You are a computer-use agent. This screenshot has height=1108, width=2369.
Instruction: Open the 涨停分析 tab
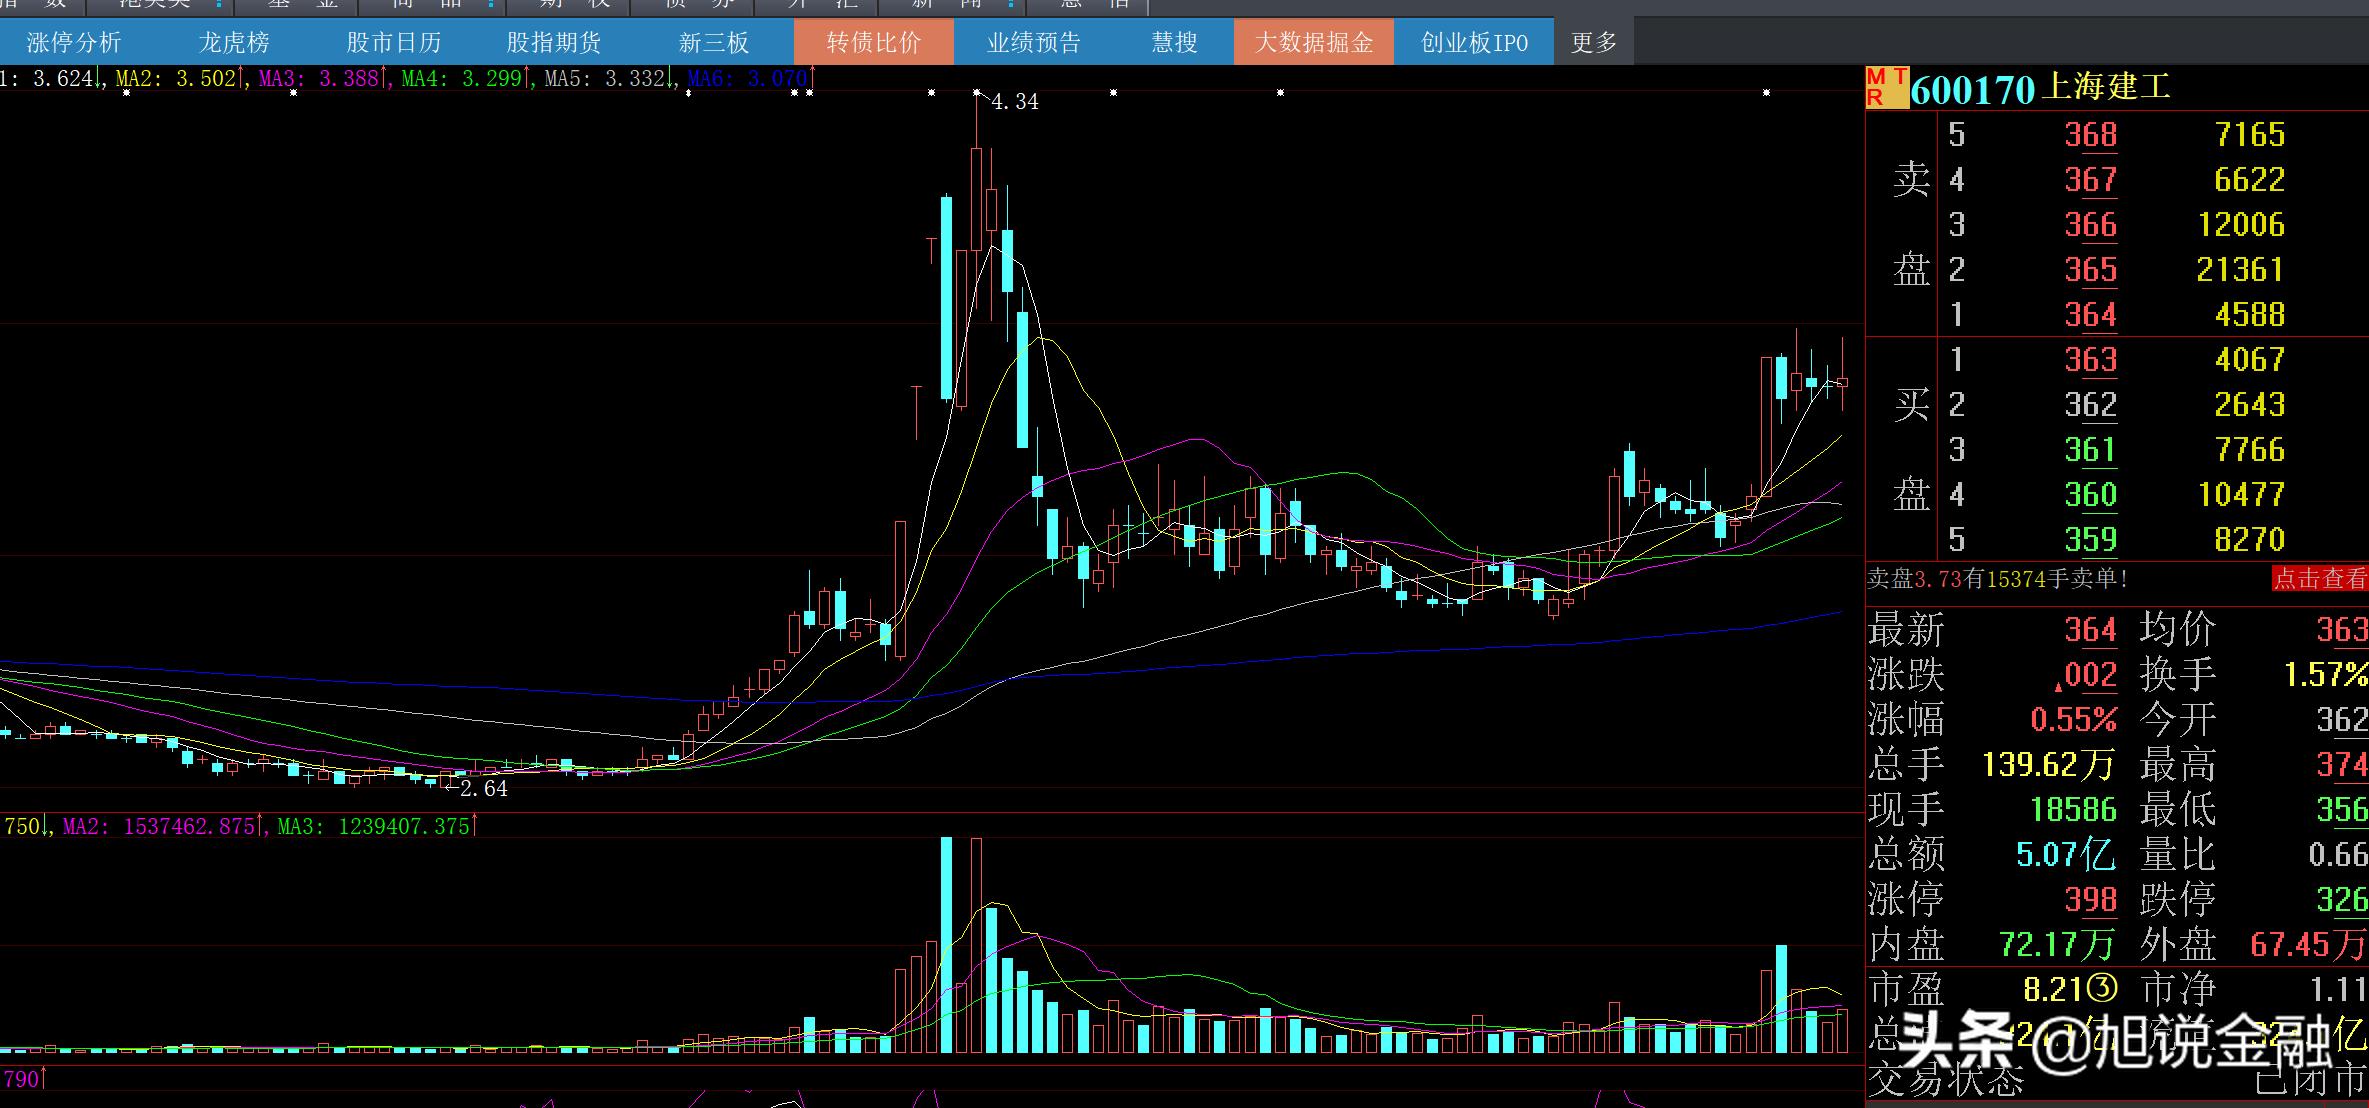[x=73, y=42]
